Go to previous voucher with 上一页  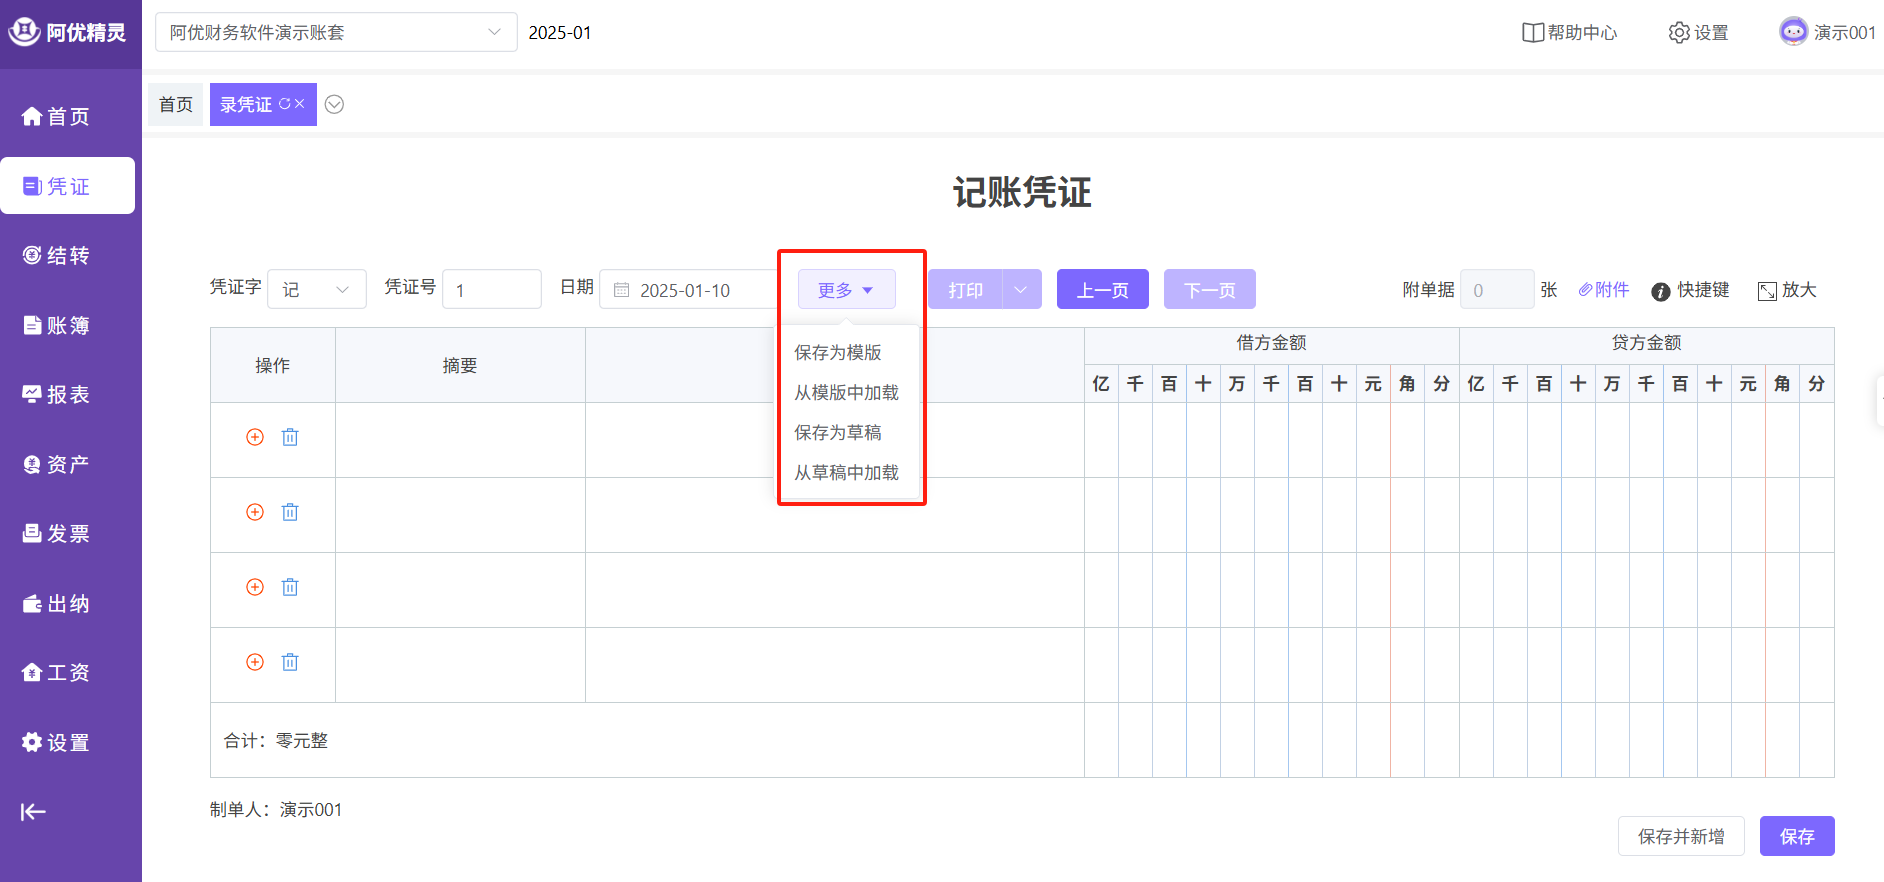[x=1102, y=290]
